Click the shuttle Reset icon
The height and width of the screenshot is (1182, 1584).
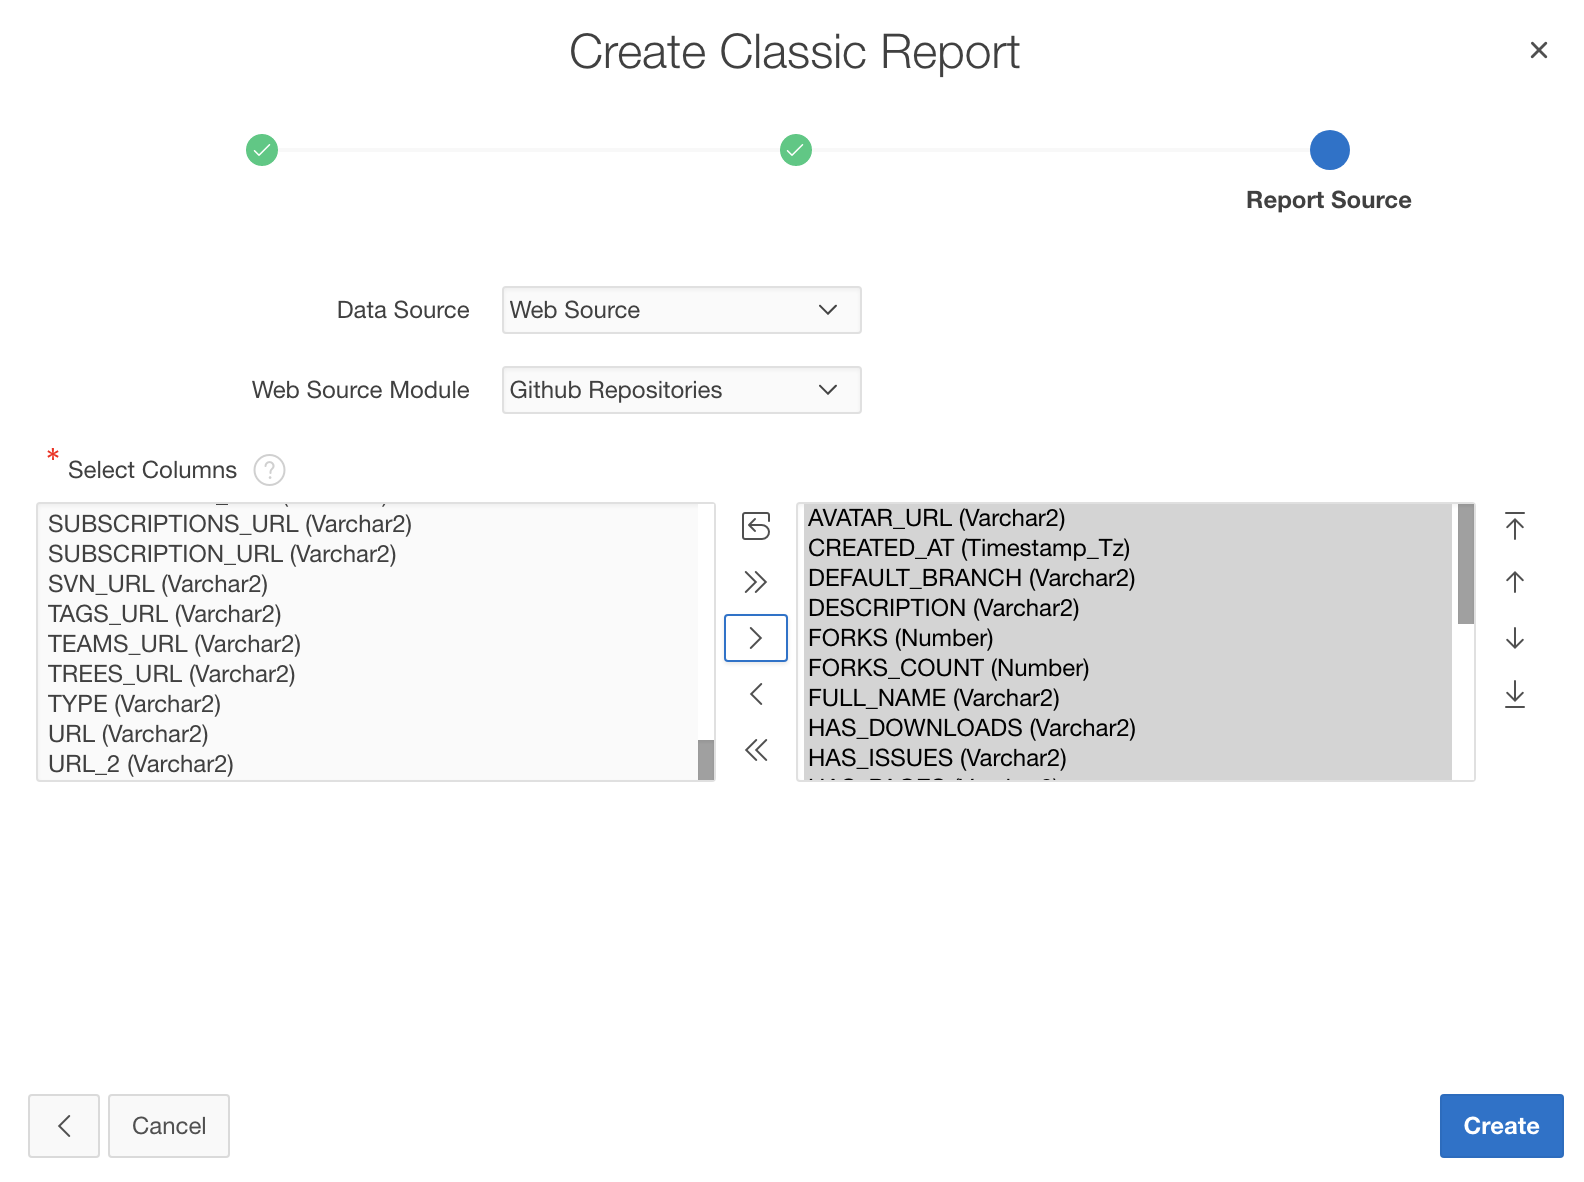click(x=756, y=526)
